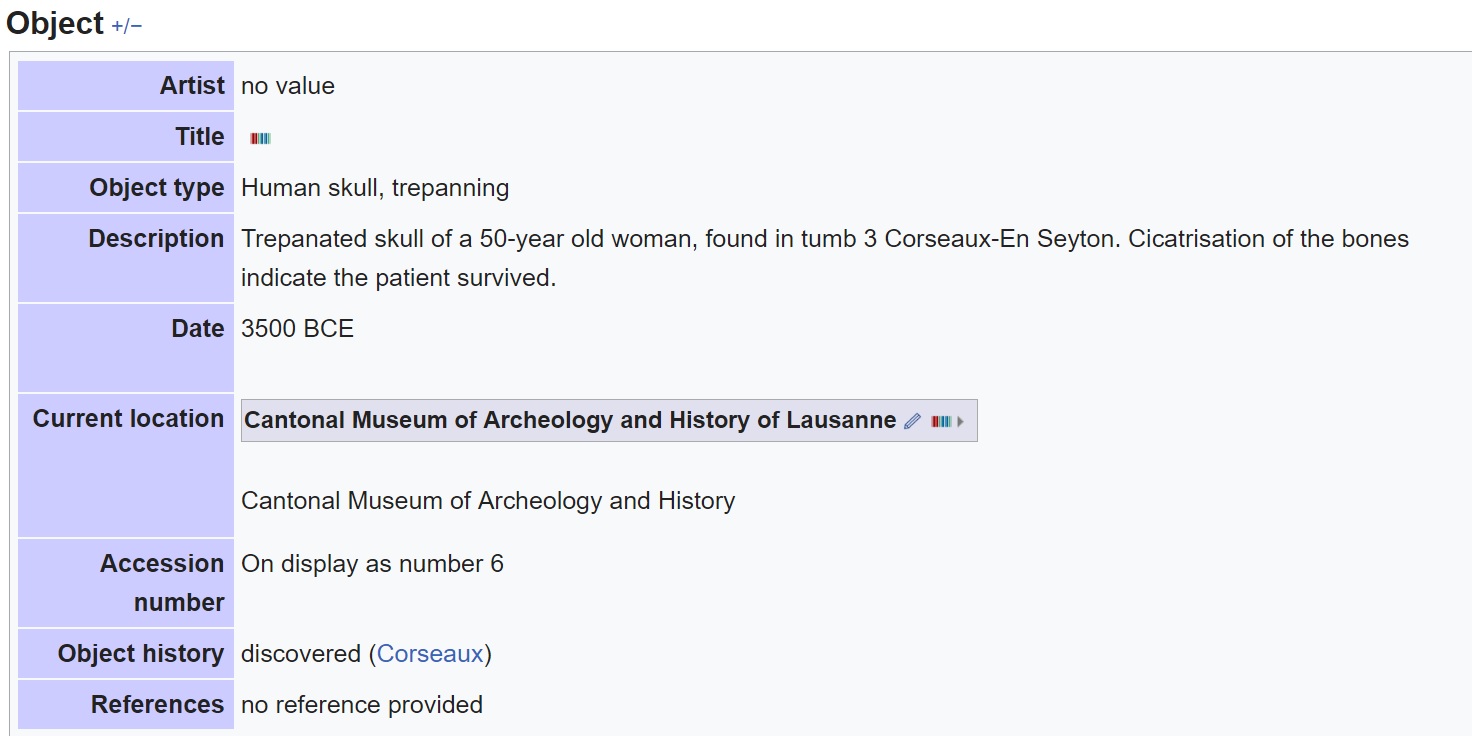Click the Current location row label

(x=128, y=419)
